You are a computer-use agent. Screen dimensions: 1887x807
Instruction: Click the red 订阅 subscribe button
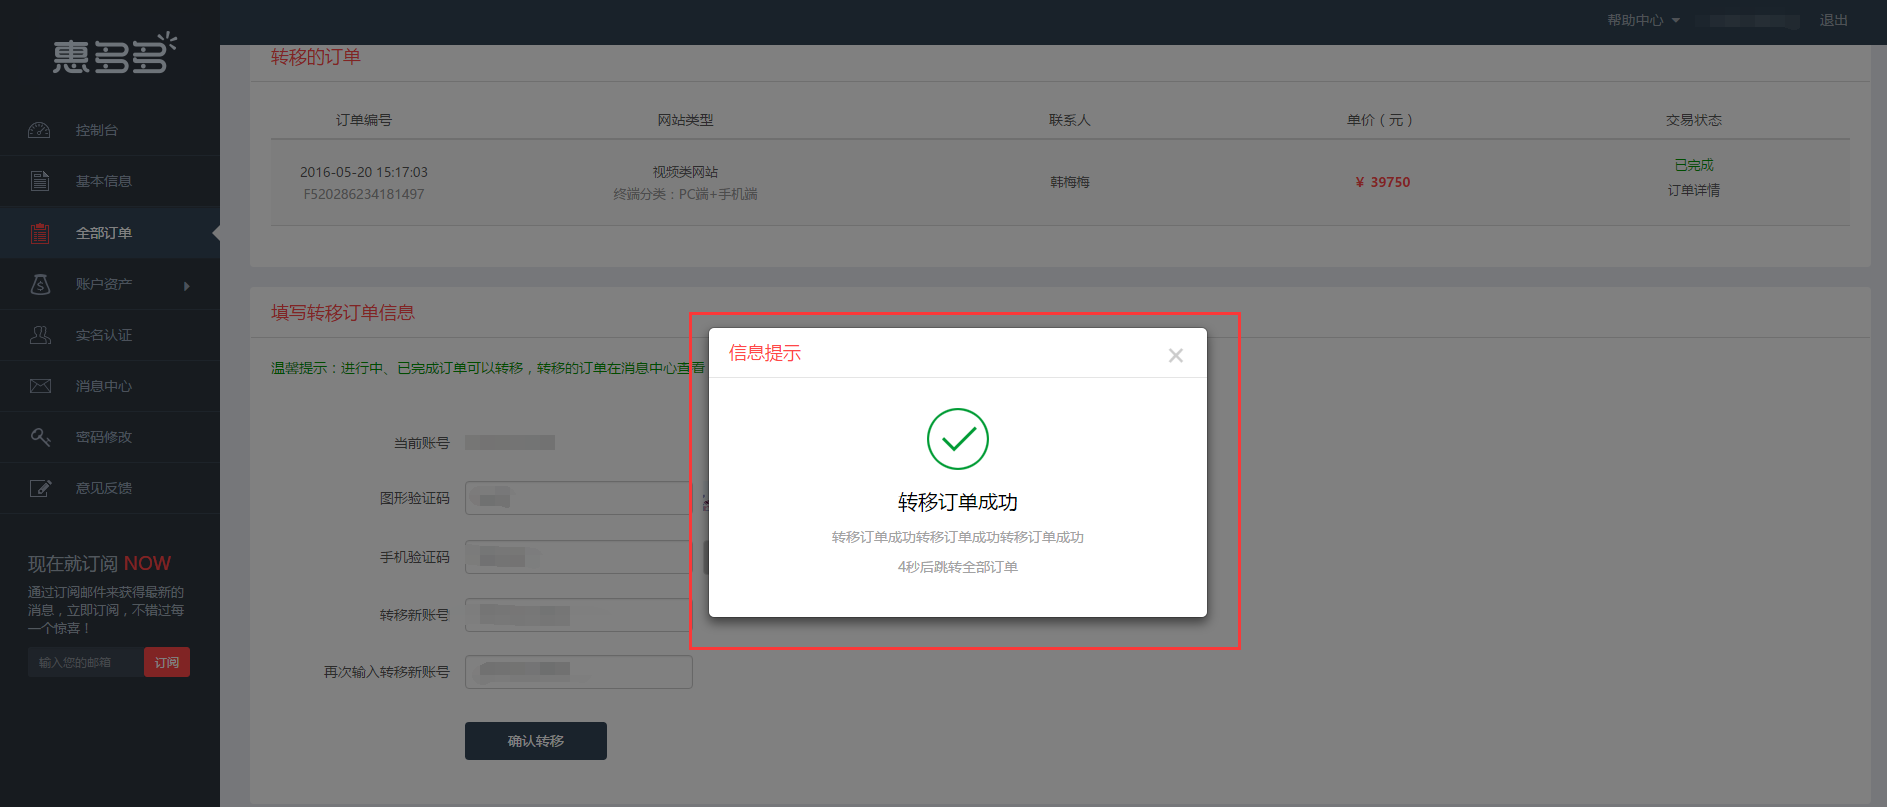(167, 662)
